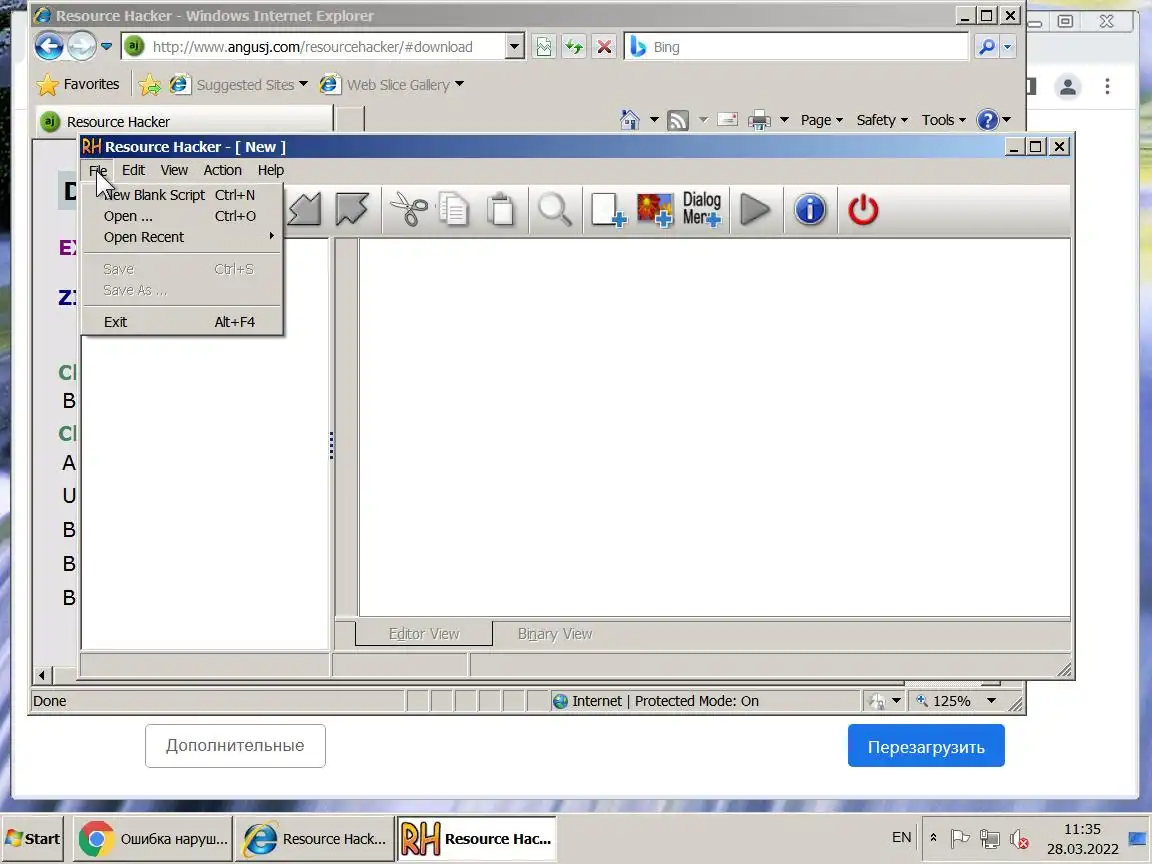The width and height of the screenshot is (1152, 864).
Task: Click the IE RSS feeds icon
Action: [677, 120]
